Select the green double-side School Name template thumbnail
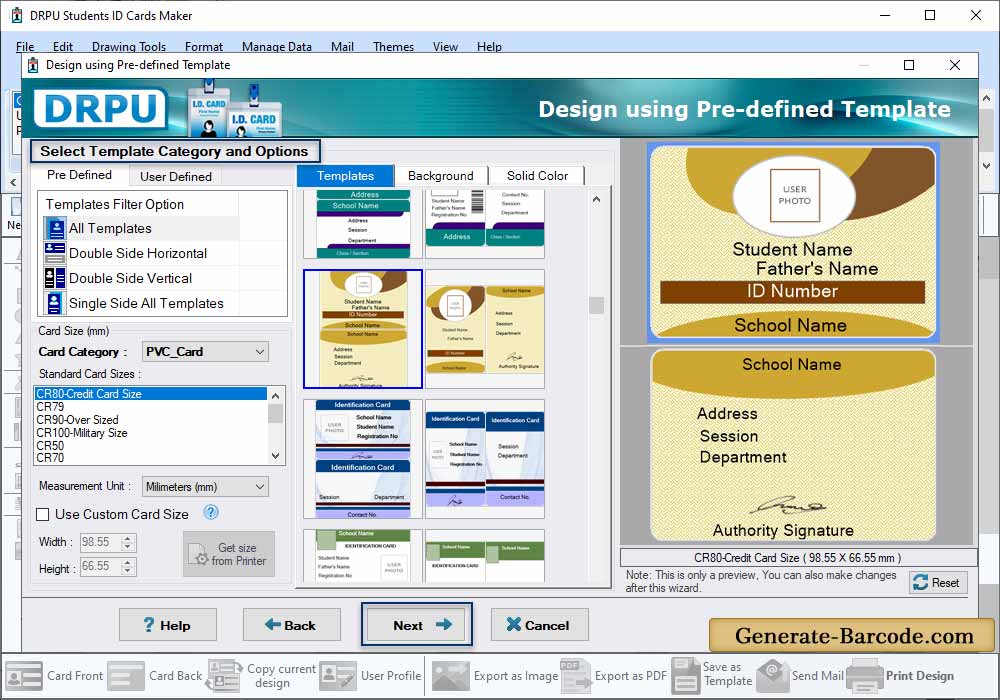The height and width of the screenshot is (700, 1000). click(485, 555)
